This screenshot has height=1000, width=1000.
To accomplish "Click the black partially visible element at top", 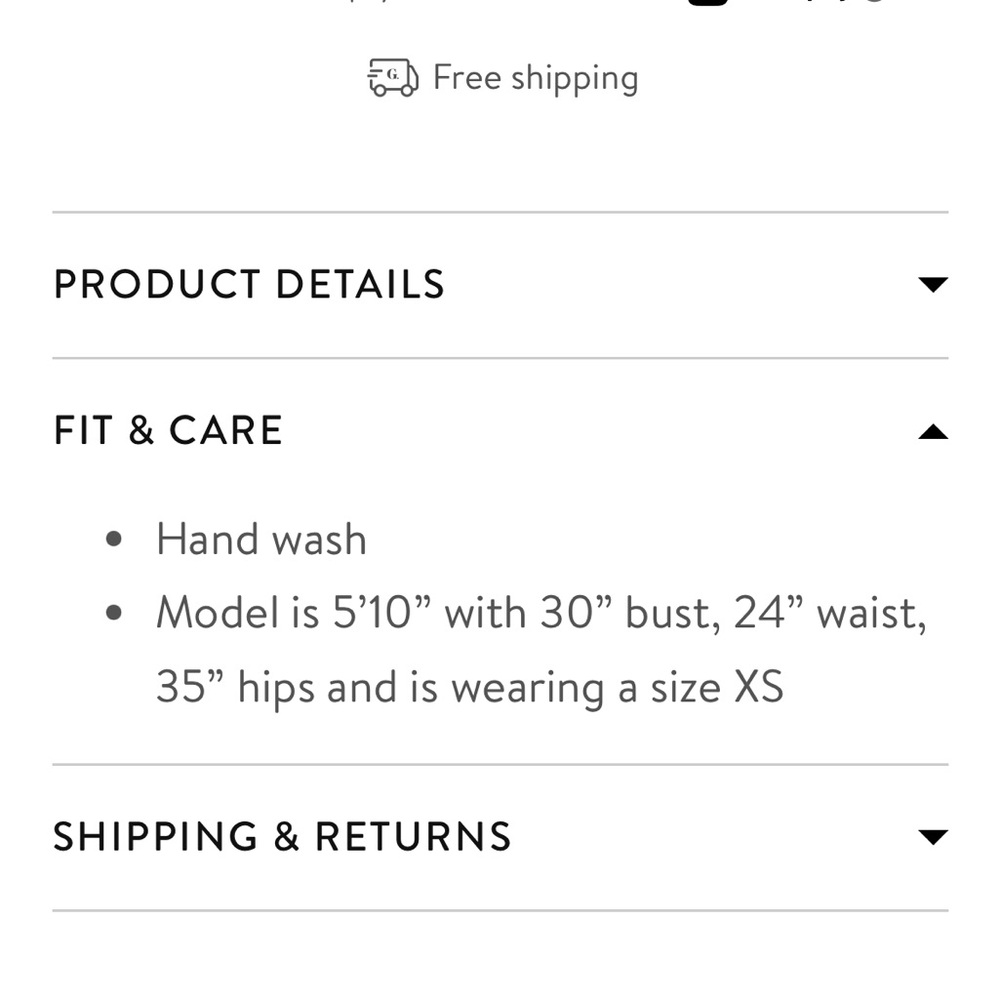I will pos(708,3).
